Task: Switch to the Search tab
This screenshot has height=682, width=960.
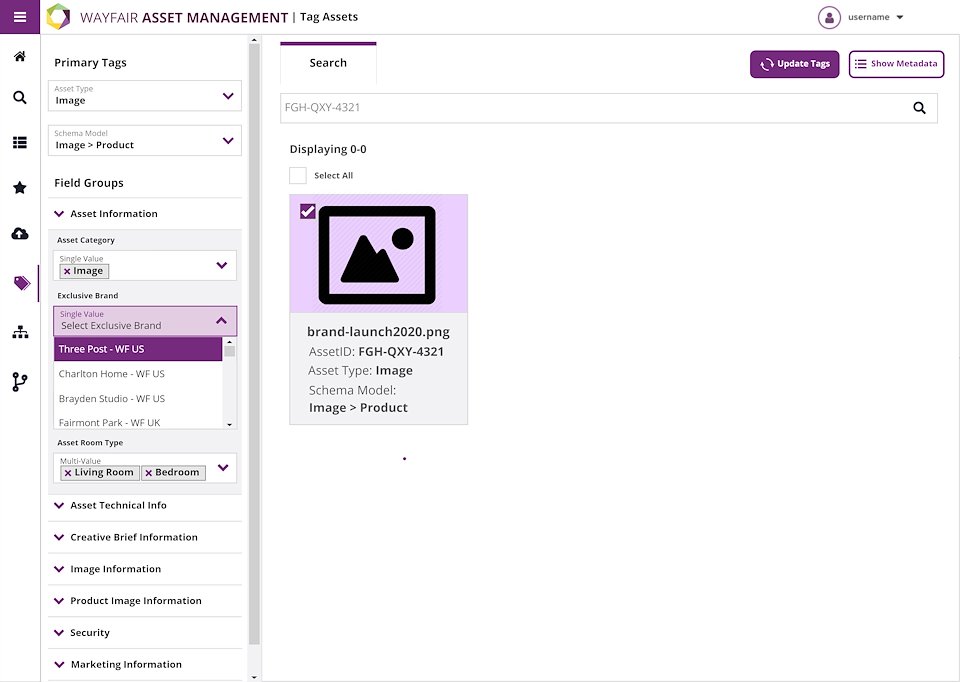Action: coord(328,63)
